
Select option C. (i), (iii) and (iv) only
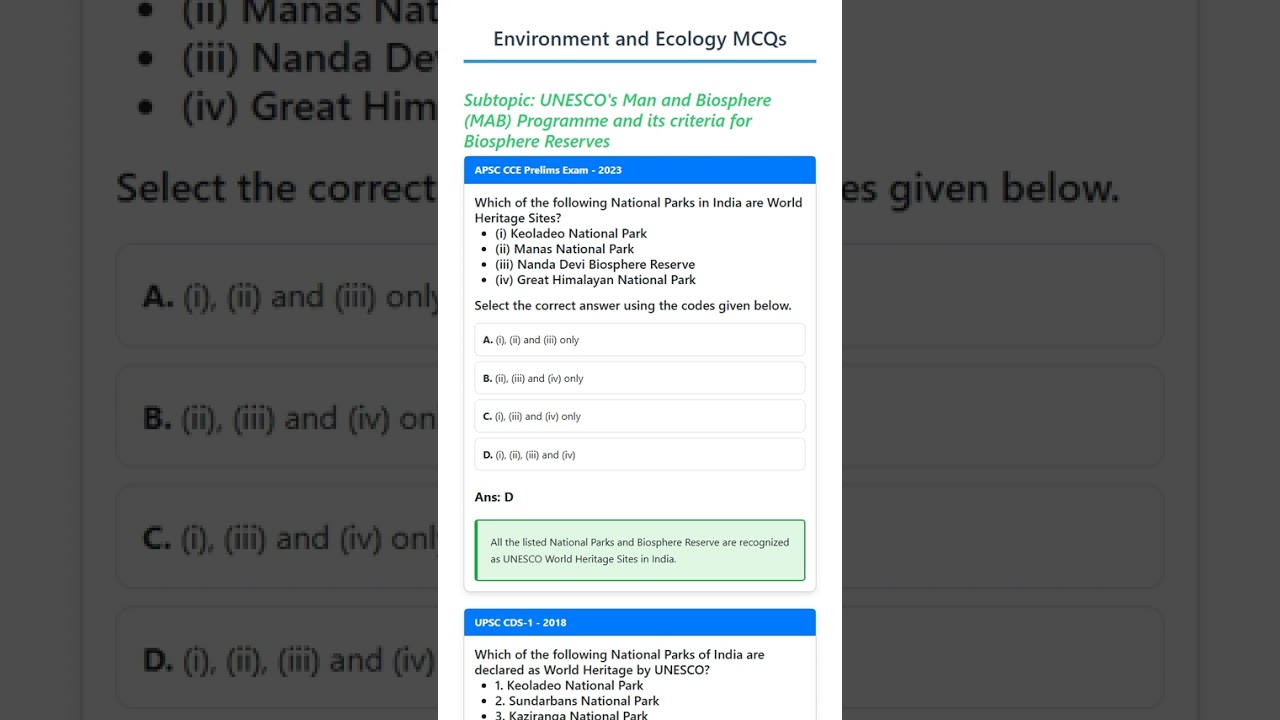639,416
